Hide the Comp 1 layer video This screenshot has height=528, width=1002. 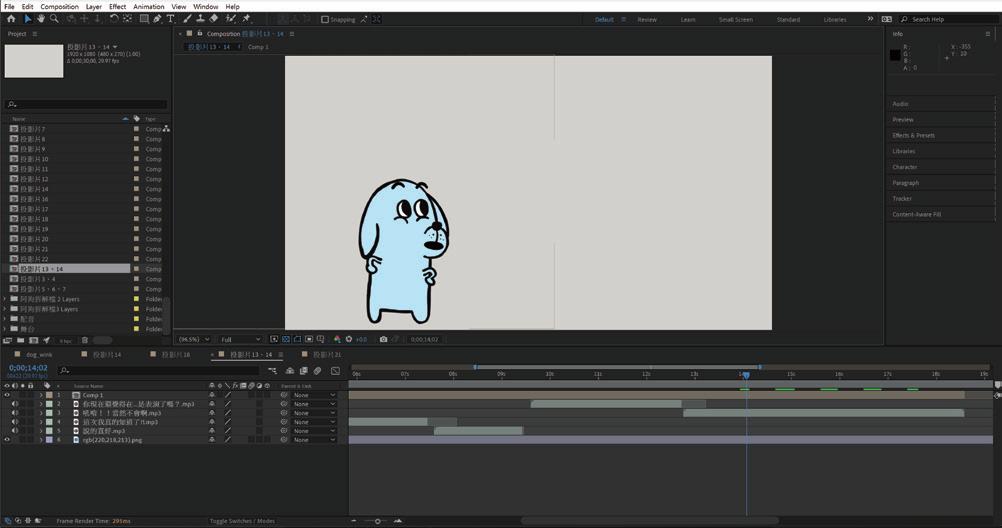7,395
